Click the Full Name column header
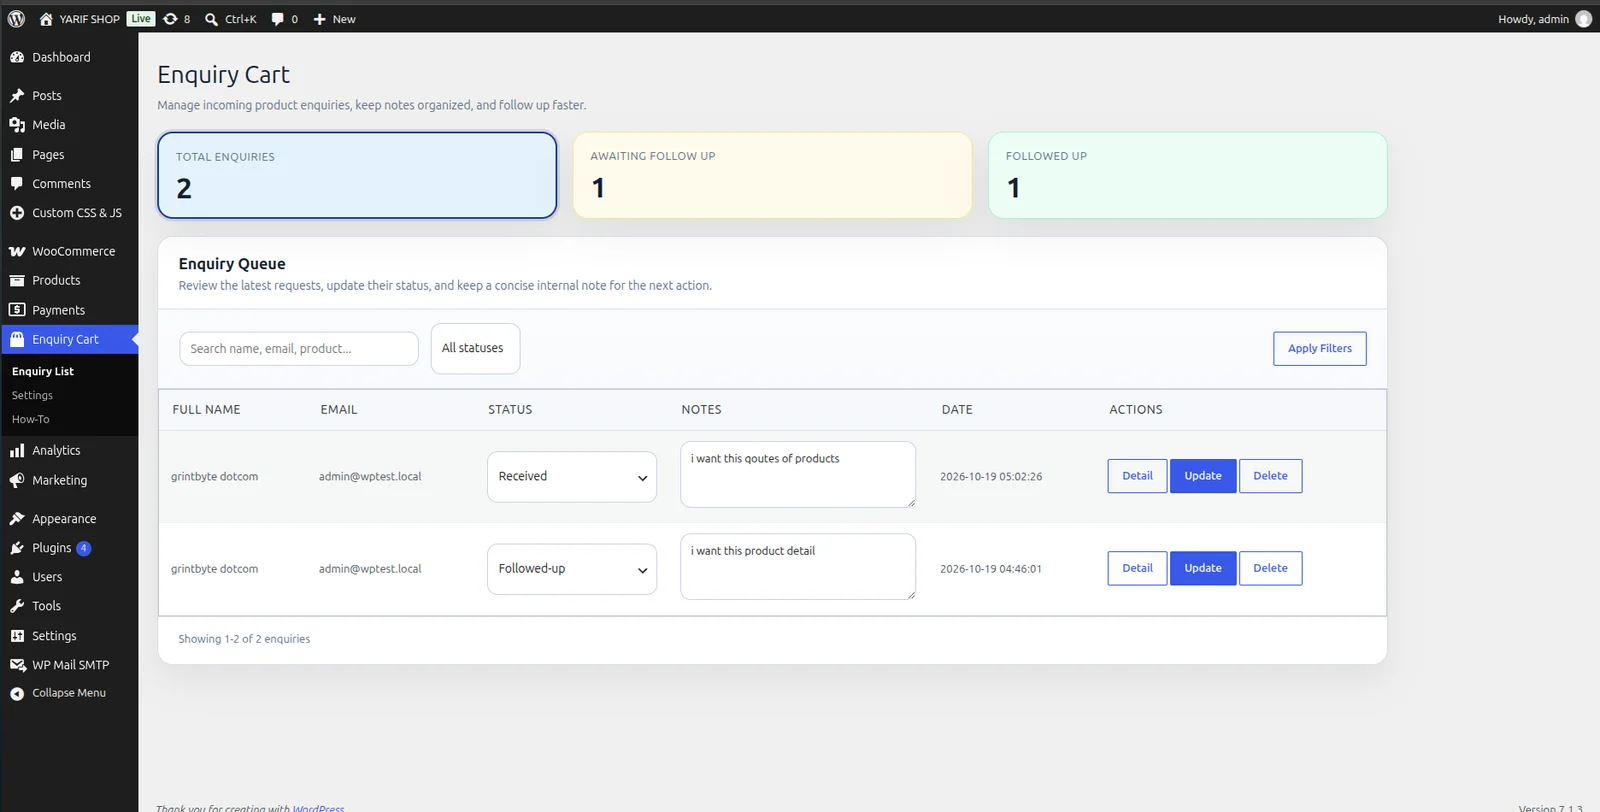The image size is (1600, 812). [x=206, y=410]
